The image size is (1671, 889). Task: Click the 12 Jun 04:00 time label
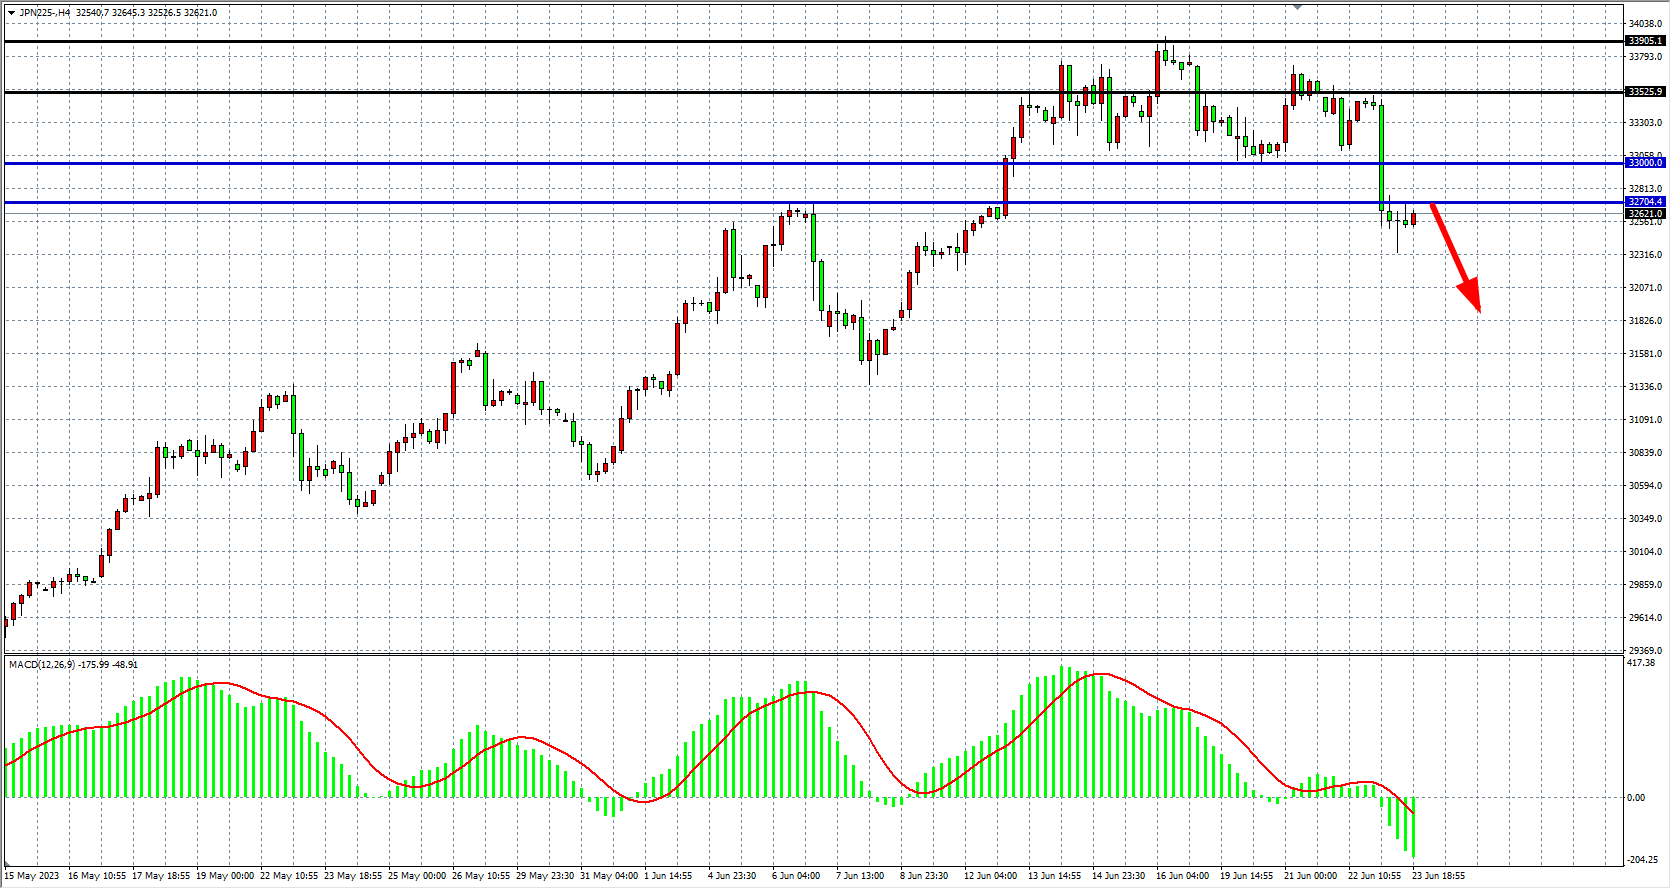990,876
